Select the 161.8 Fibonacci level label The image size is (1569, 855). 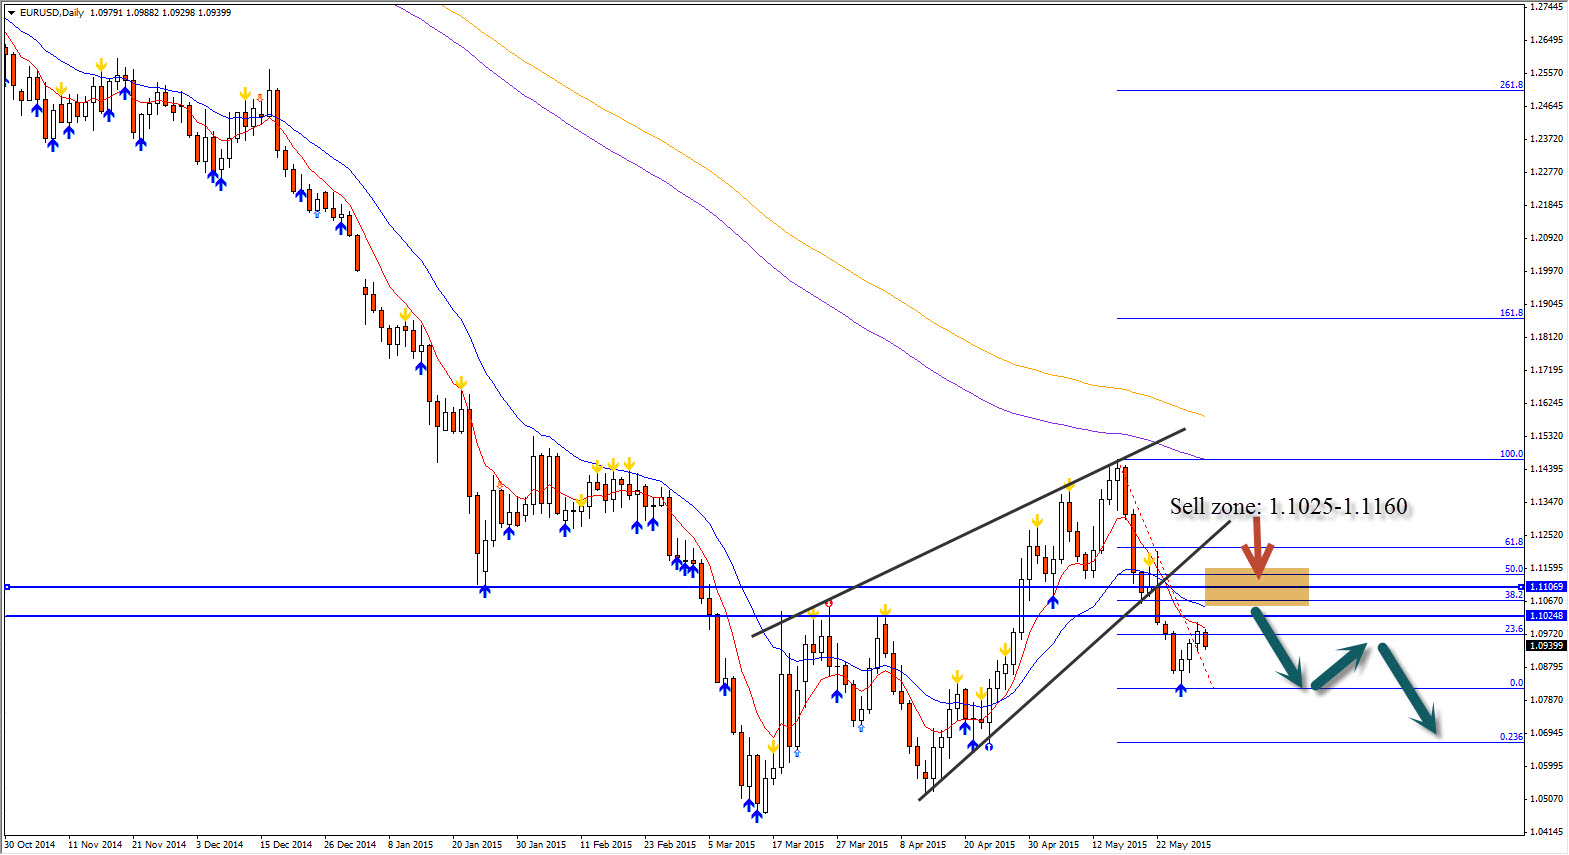tap(1511, 313)
